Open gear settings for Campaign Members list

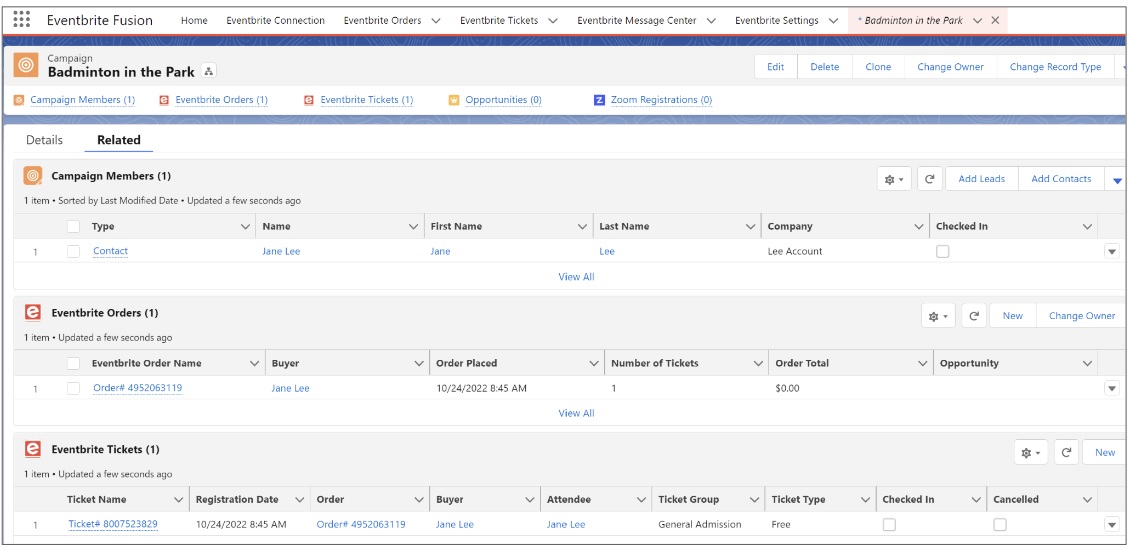[894, 179]
